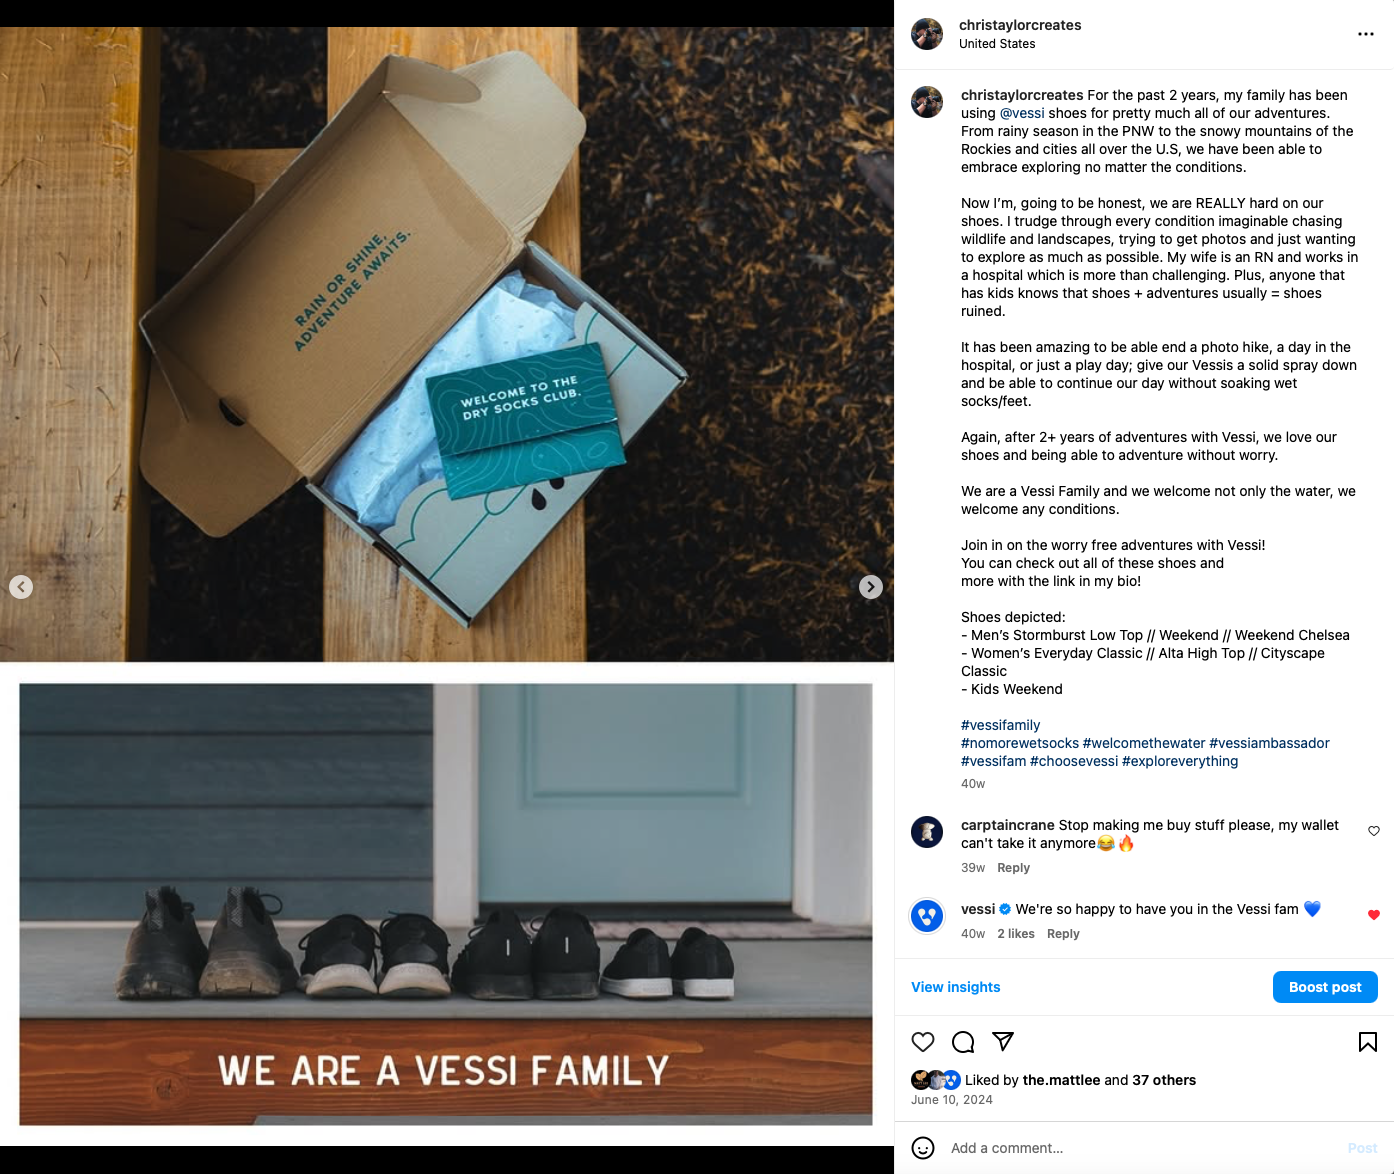This screenshot has height=1174, width=1394.
Task: Click the Boost post button
Action: click(x=1325, y=987)
